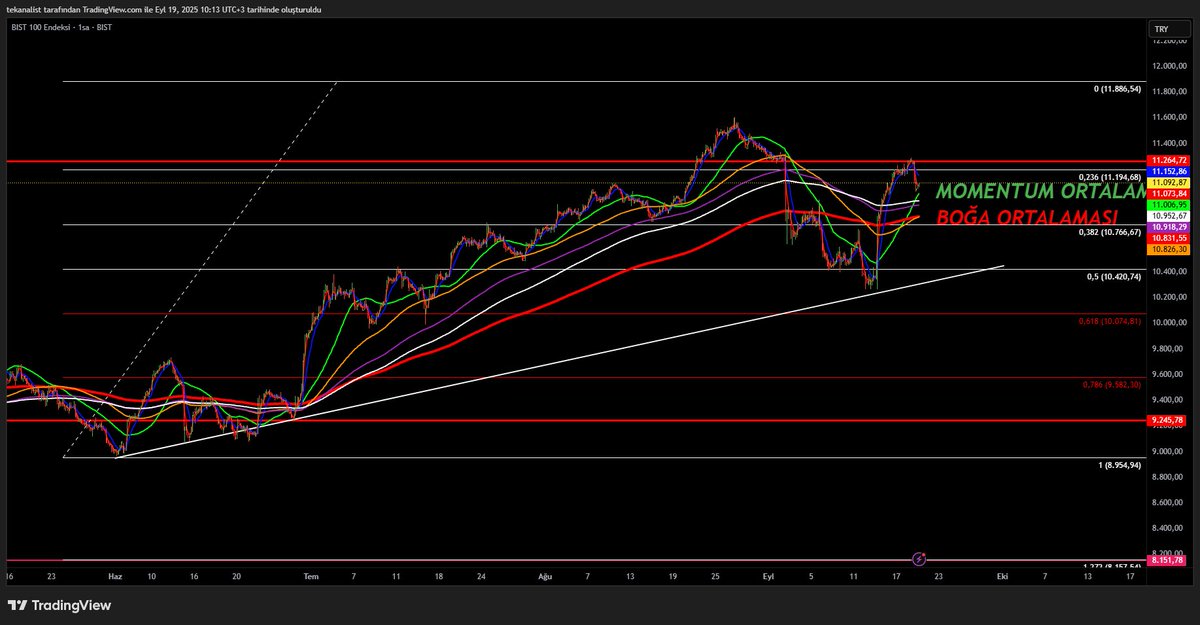Click the Eyl date label
The height and width of the screenshot is (625, 1200).
coord(768,577)
